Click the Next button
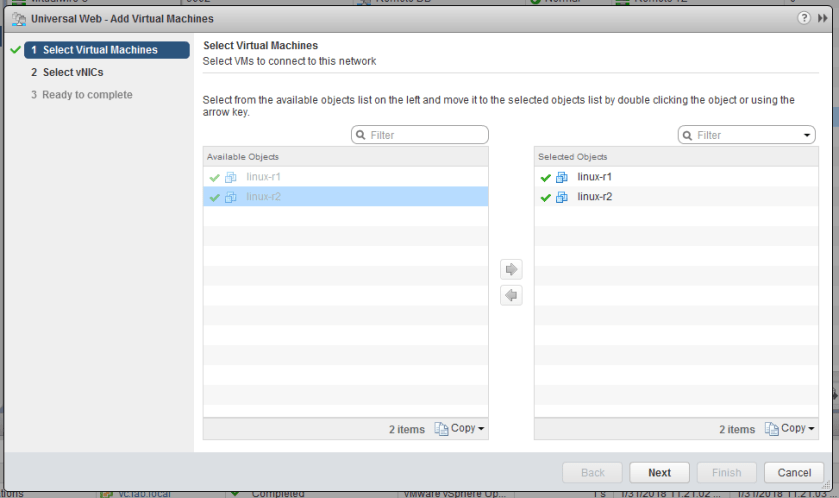 (x=659, y=472)
